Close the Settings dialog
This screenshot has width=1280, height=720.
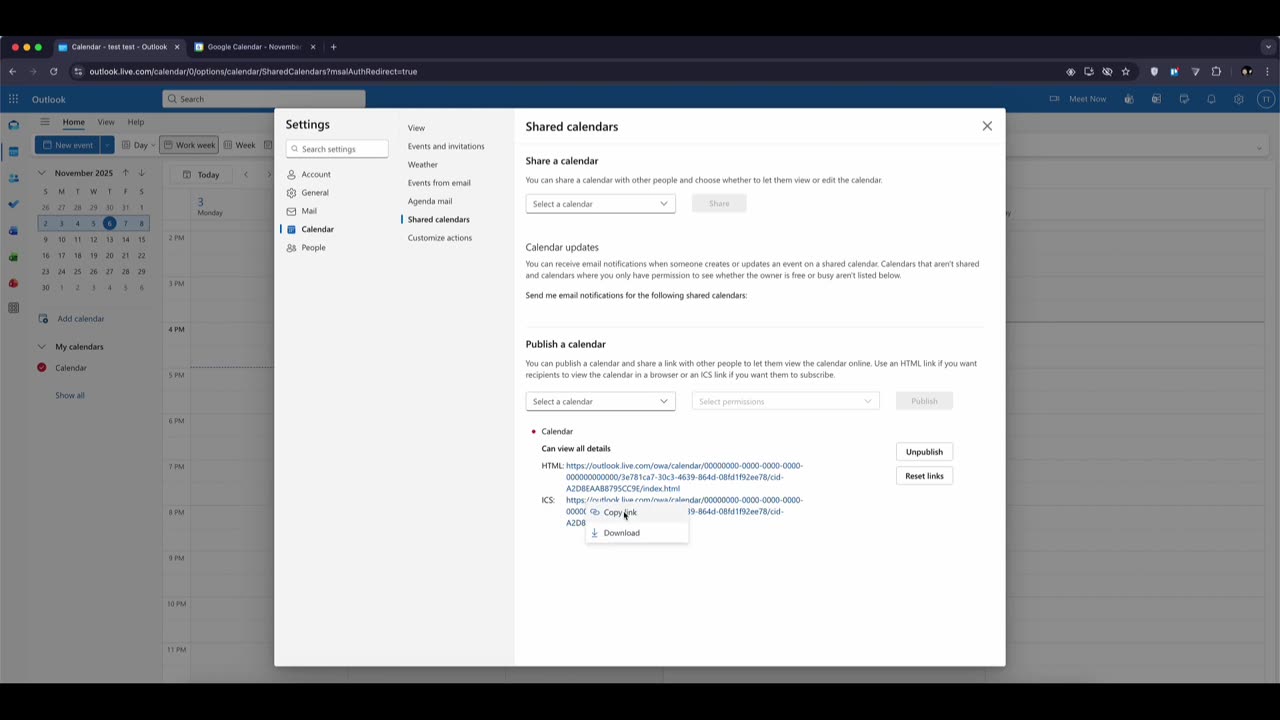tap(987, 126)
